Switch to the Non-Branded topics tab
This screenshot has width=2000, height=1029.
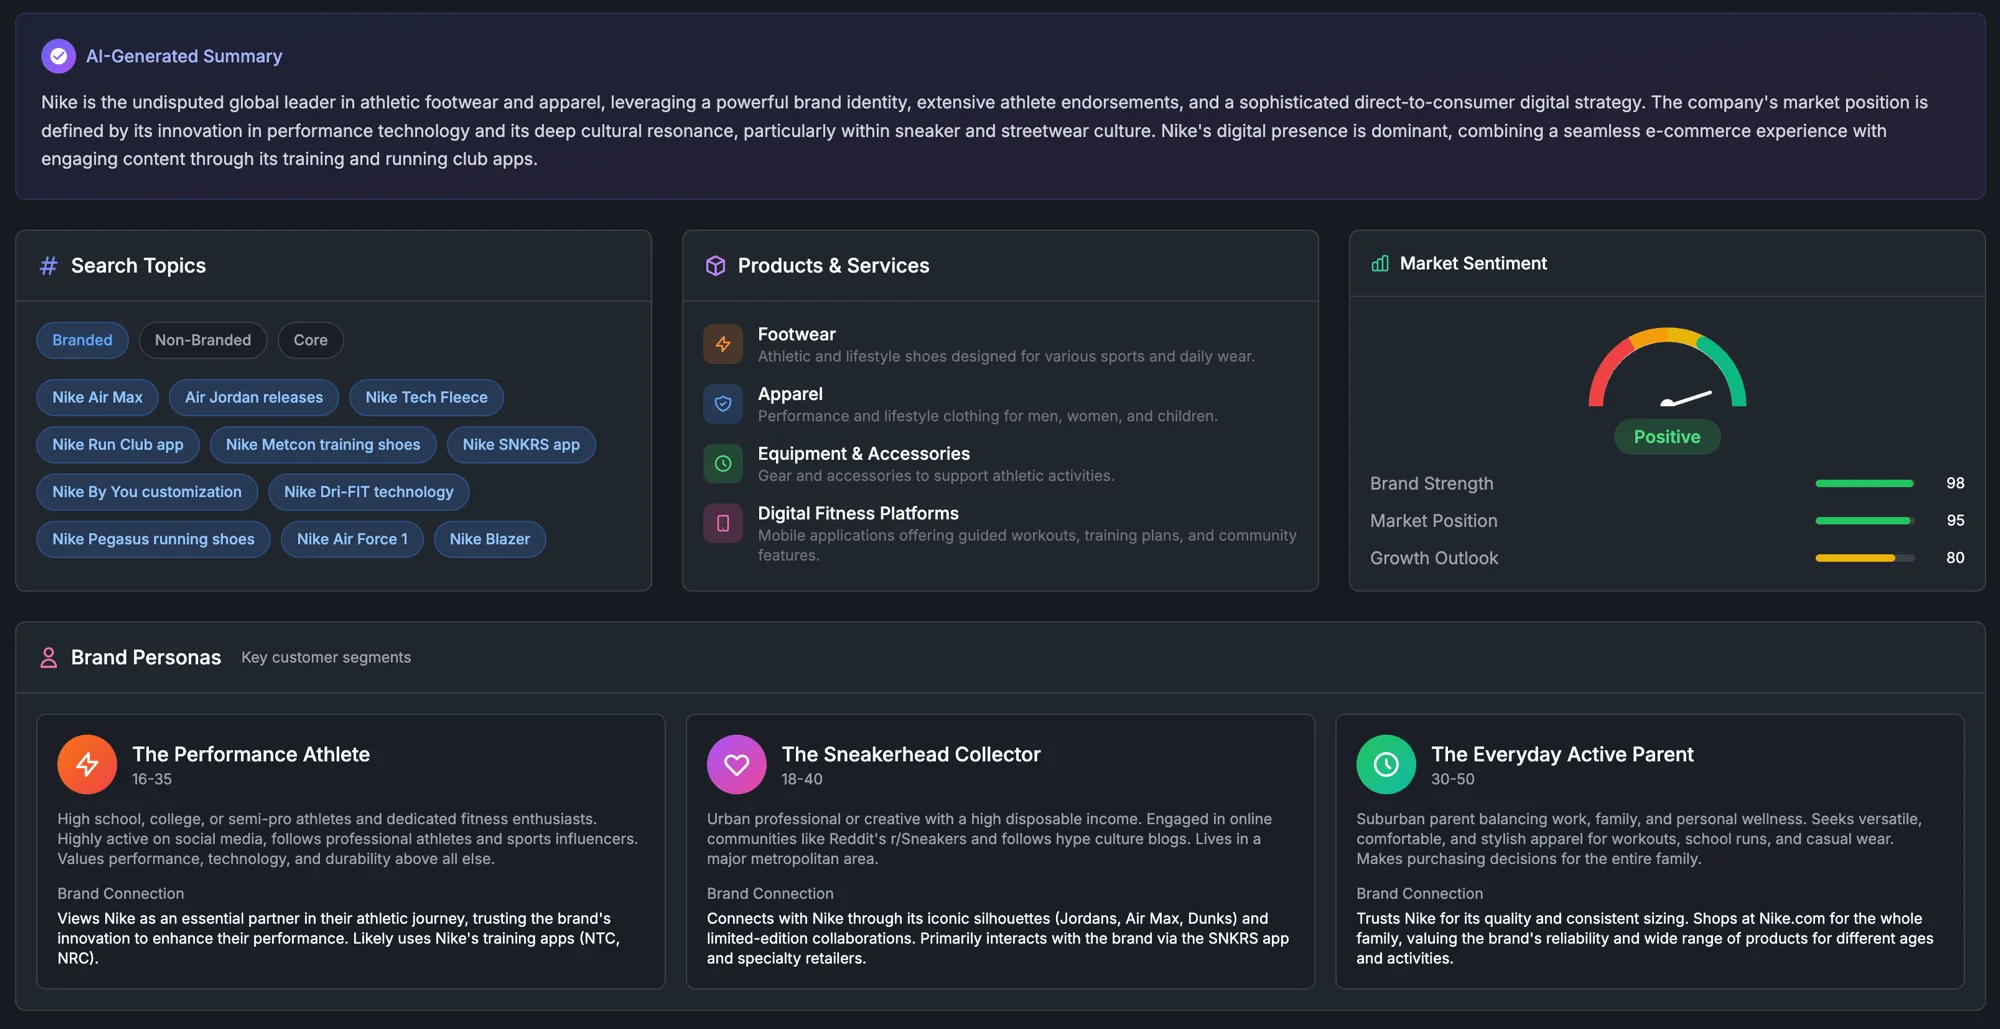point(203,340)
